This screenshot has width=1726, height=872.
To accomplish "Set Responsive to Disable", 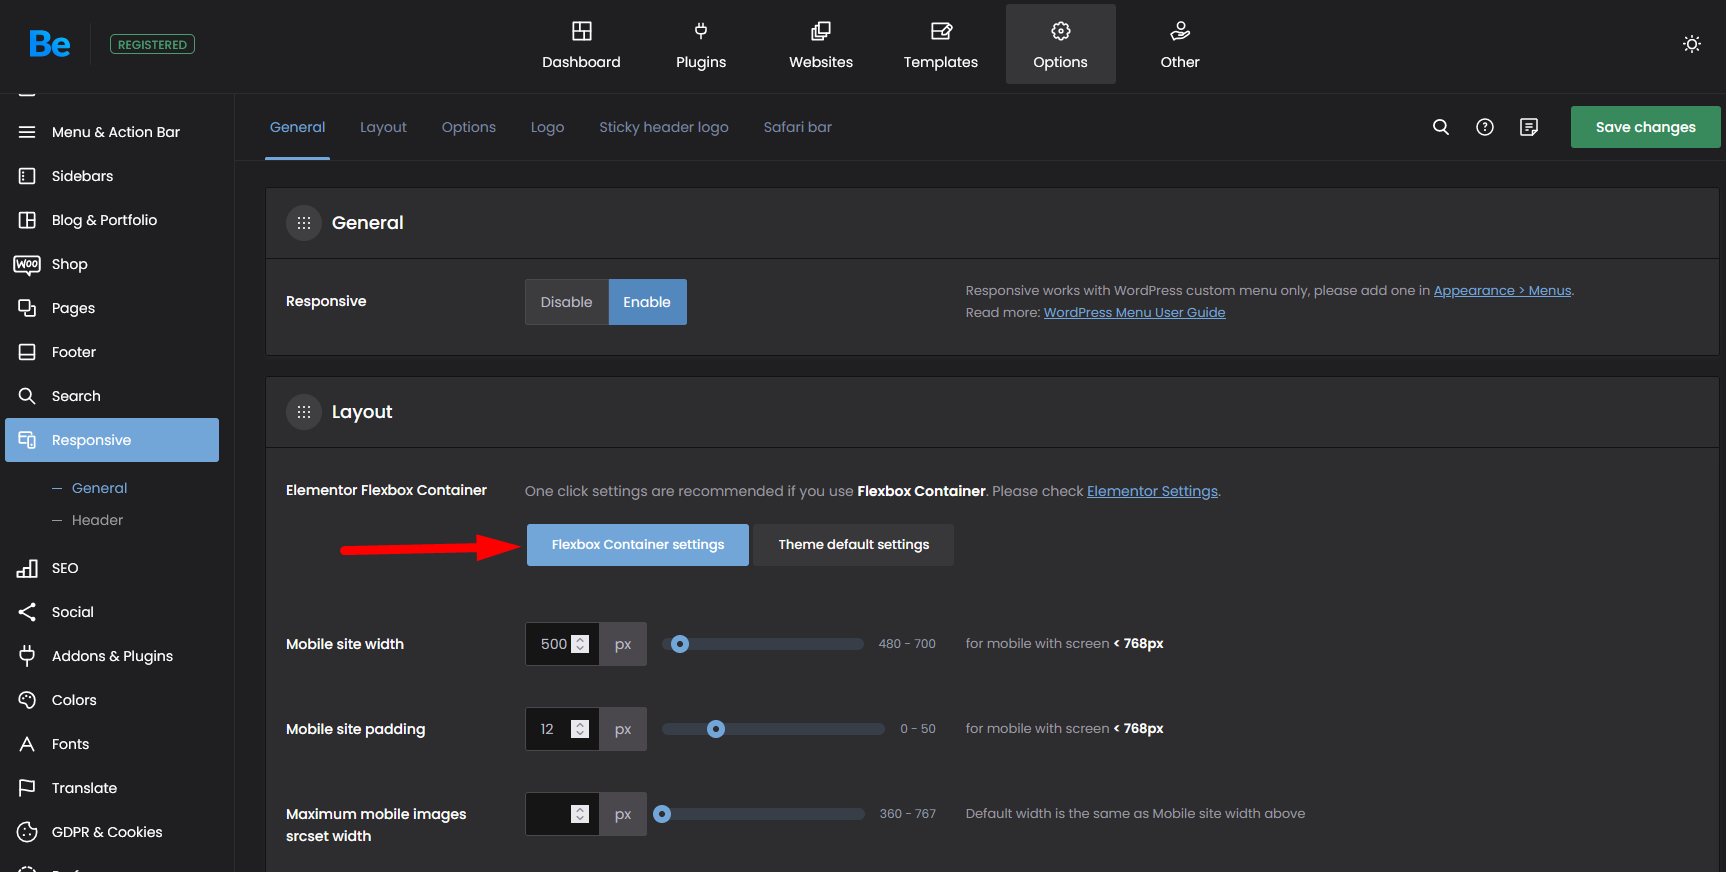I will pyautogui.click(x=567, y=302).
